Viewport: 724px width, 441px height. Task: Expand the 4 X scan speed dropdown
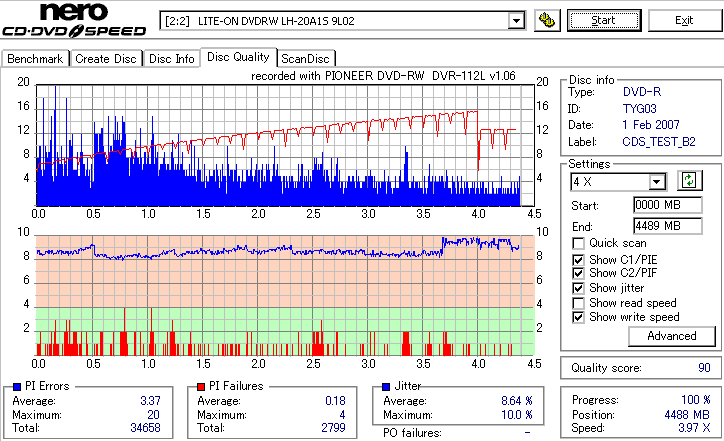(657, 182)
